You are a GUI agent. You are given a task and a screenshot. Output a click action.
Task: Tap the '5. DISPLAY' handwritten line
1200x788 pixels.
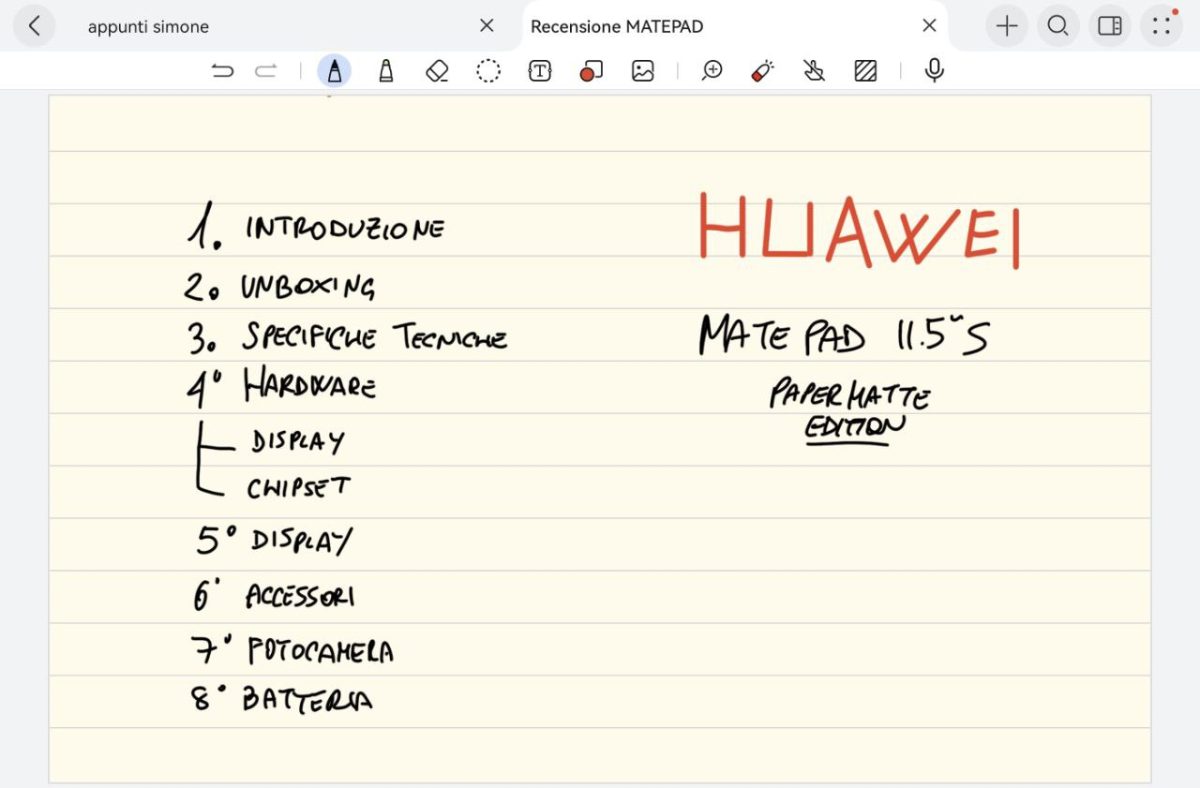274,541
